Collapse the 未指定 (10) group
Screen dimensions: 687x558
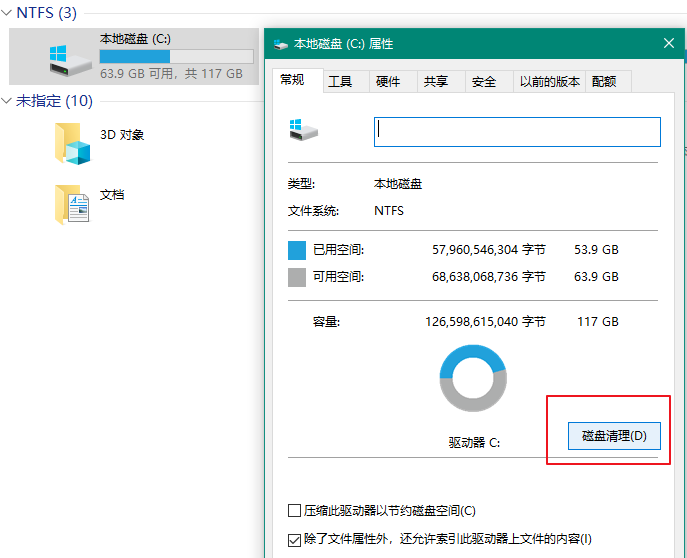point(8,100)
